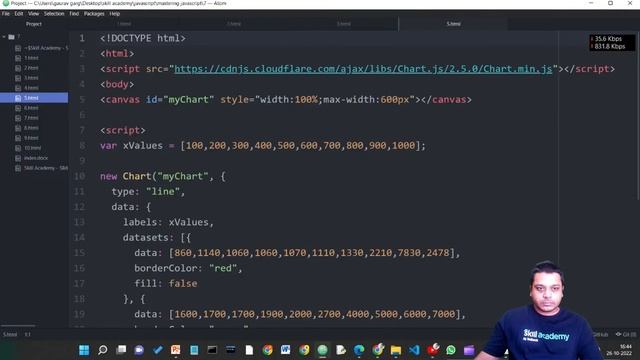Open 9.html in the project tree
The image size is (640, 360).
31,138
